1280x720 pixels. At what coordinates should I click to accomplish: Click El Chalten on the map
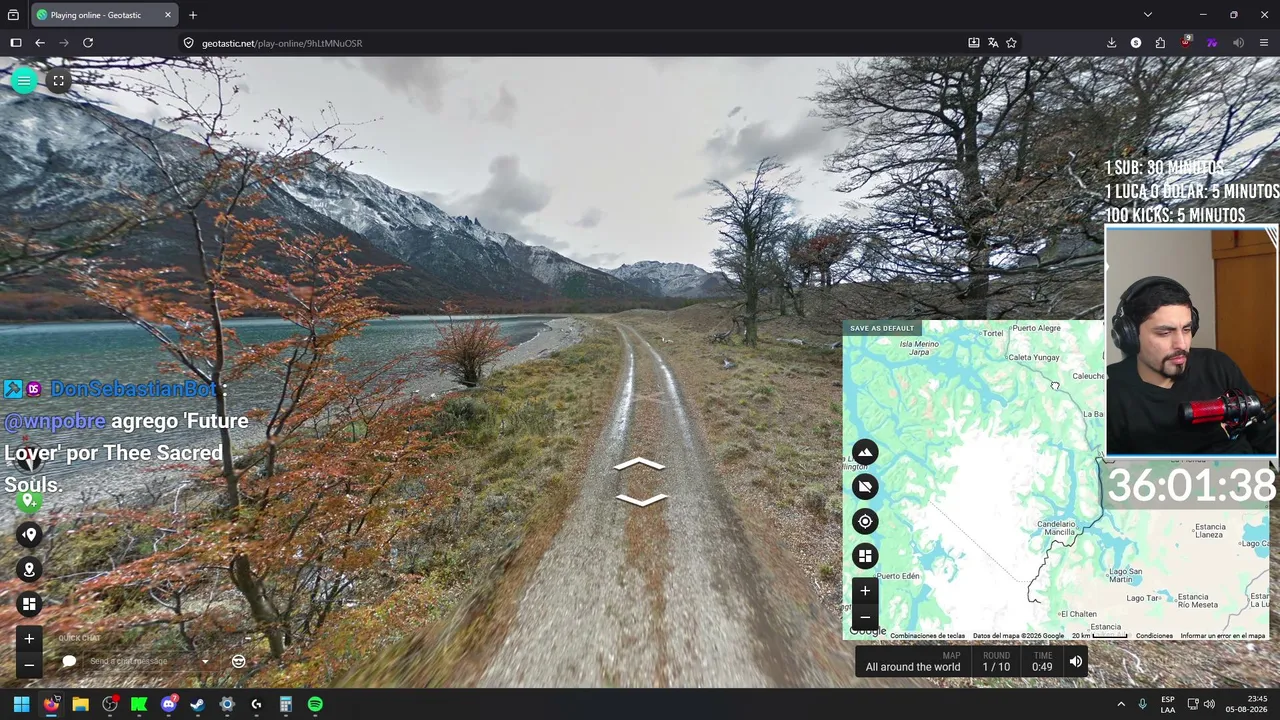(x=1077, y=614)
